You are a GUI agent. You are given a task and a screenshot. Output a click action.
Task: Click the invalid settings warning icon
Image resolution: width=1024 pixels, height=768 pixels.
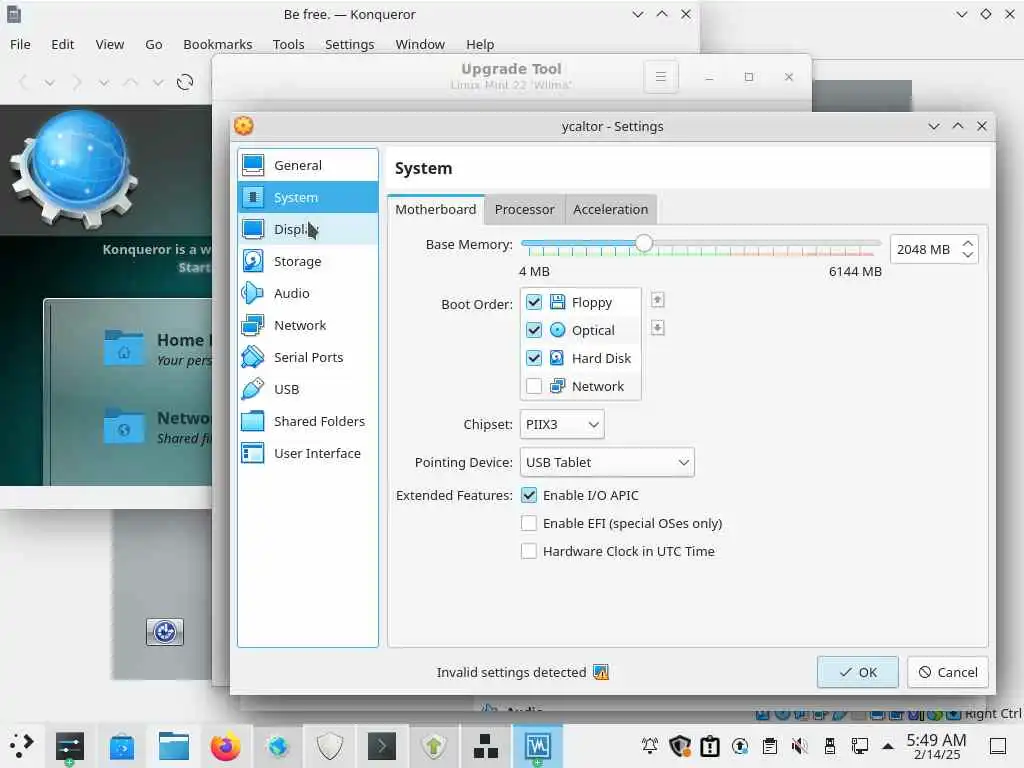point(601,672)
